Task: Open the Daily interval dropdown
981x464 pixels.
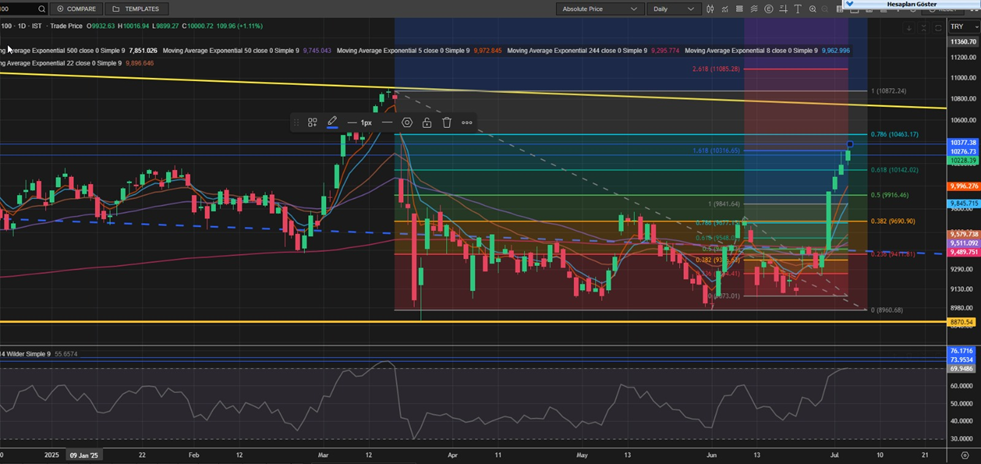Action: click(674, 9)
